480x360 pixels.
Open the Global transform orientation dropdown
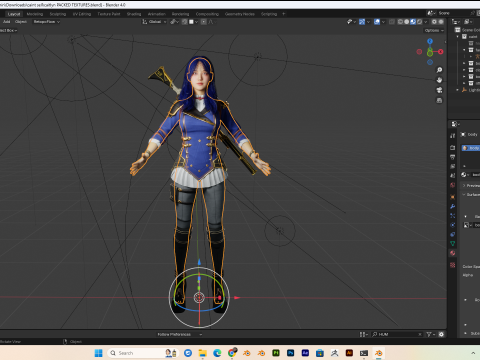(x=154, y=22)
